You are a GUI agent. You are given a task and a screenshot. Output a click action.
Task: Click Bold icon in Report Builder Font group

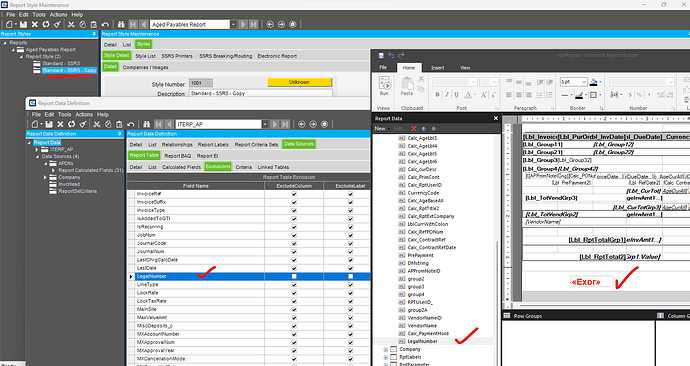pos(437,95)
